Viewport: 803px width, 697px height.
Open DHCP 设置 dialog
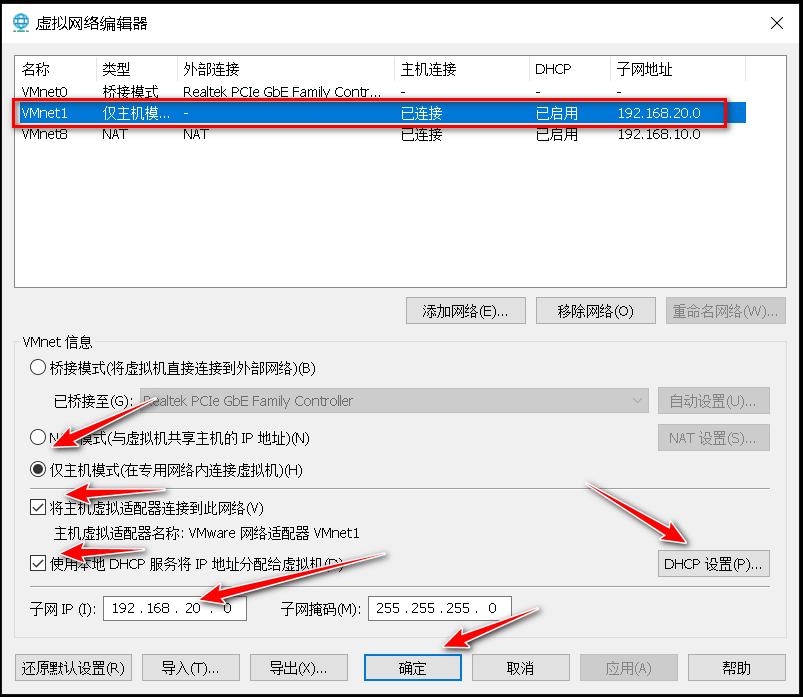pos(713,563)
